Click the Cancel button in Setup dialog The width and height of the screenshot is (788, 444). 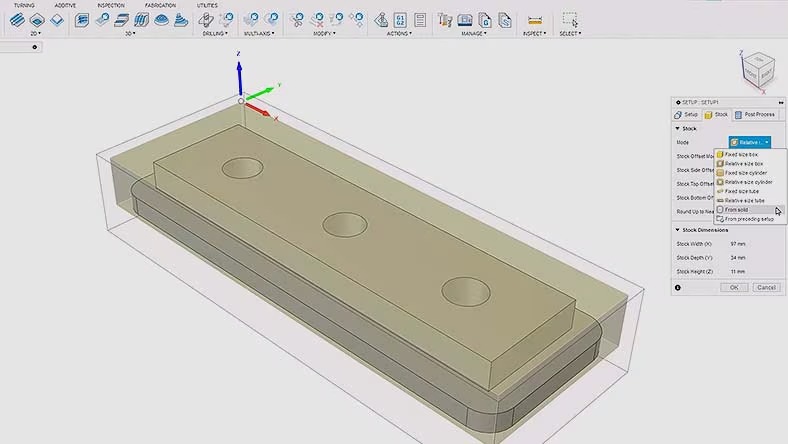coord(765,287)
